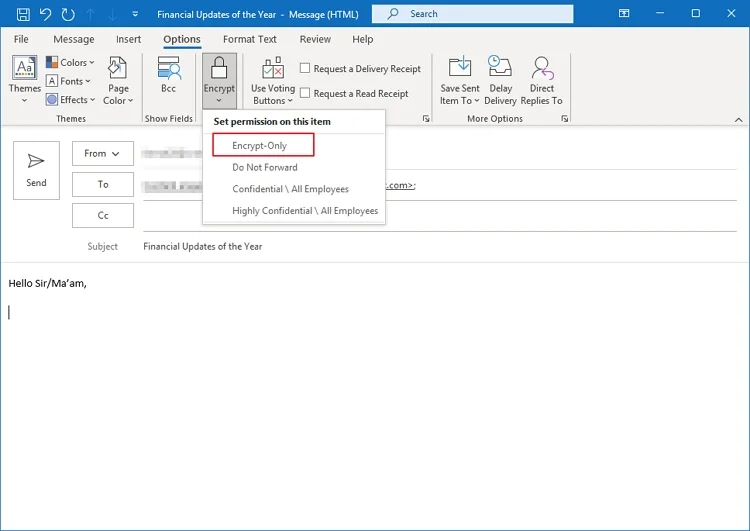Open the Page Color dropdown

click(118, 80)
